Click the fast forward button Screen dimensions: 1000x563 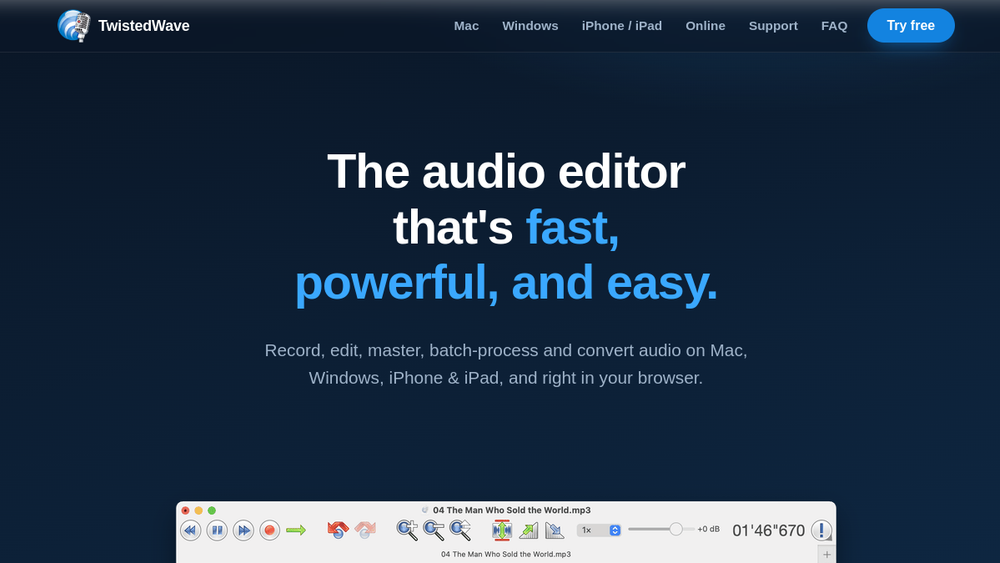(x=243, y=530)
